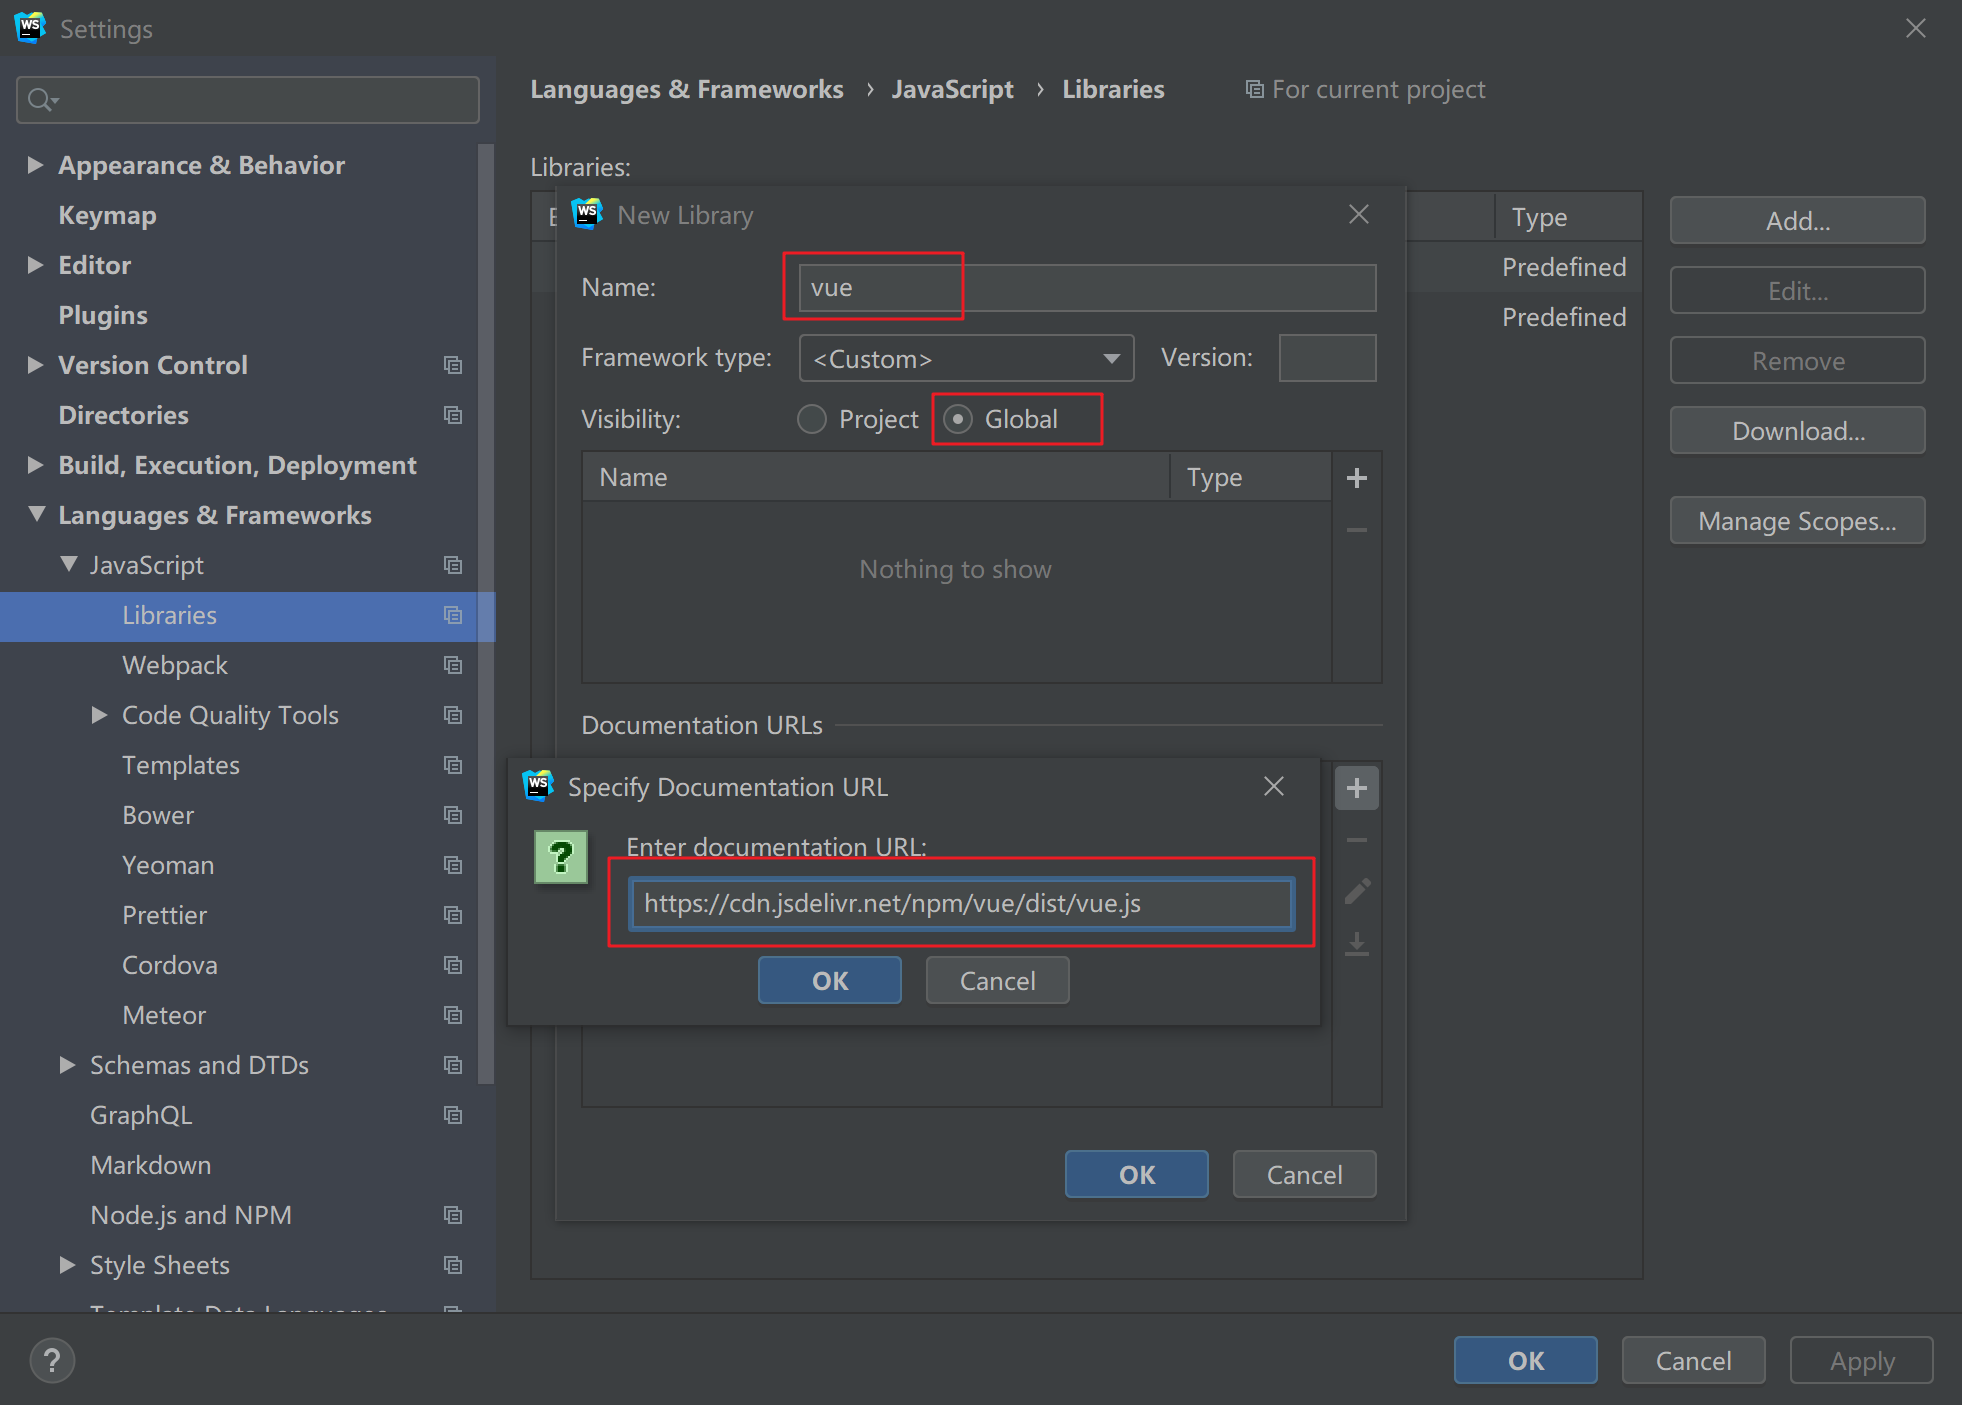Click the help question mark at bottom left
This screenshot has height=1405, width=1962.
52,1360
